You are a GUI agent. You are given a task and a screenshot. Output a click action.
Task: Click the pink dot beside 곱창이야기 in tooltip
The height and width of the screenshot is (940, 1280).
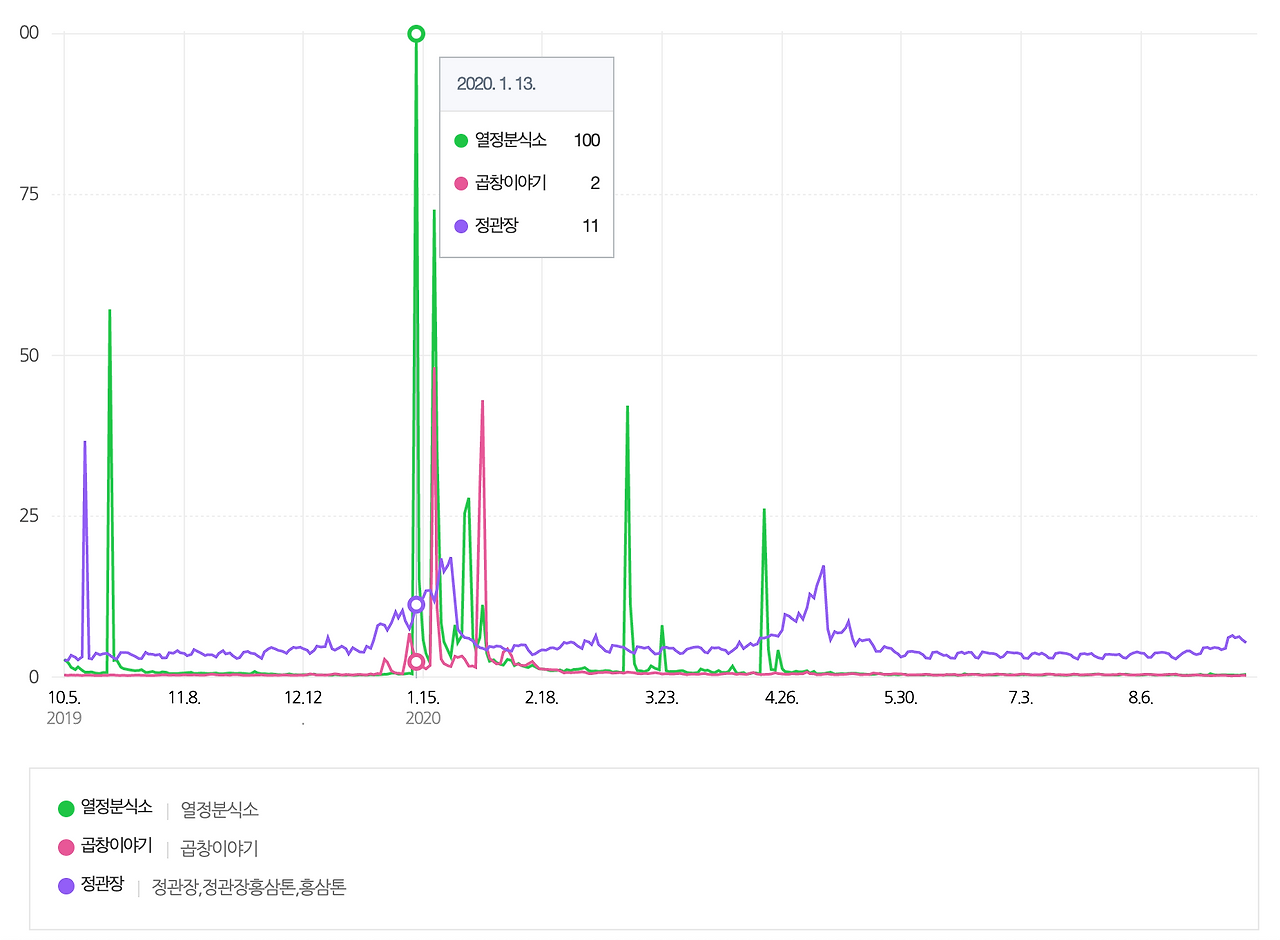pos(461,183)
